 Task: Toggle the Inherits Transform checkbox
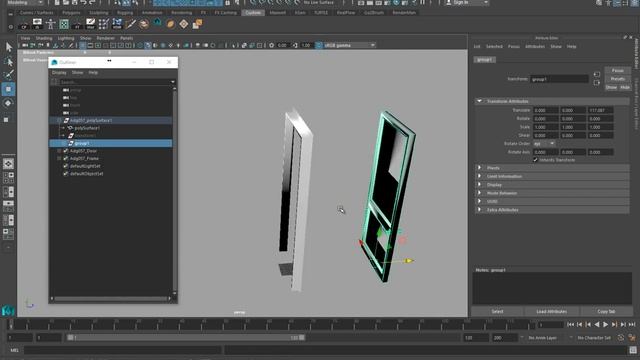(535, 160)
